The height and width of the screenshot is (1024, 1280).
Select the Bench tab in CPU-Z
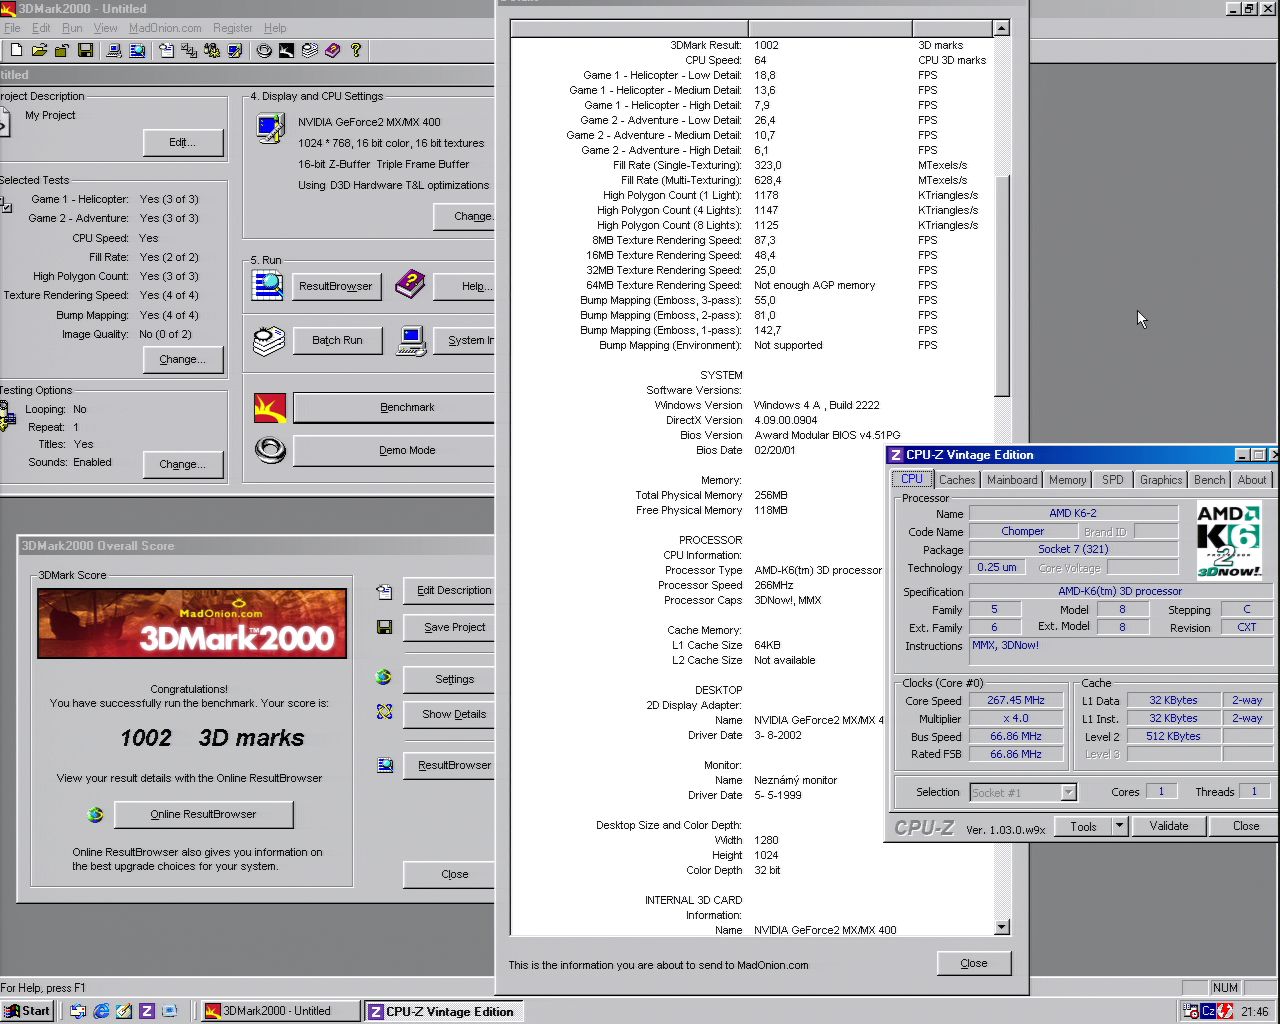coord(1209,480)
